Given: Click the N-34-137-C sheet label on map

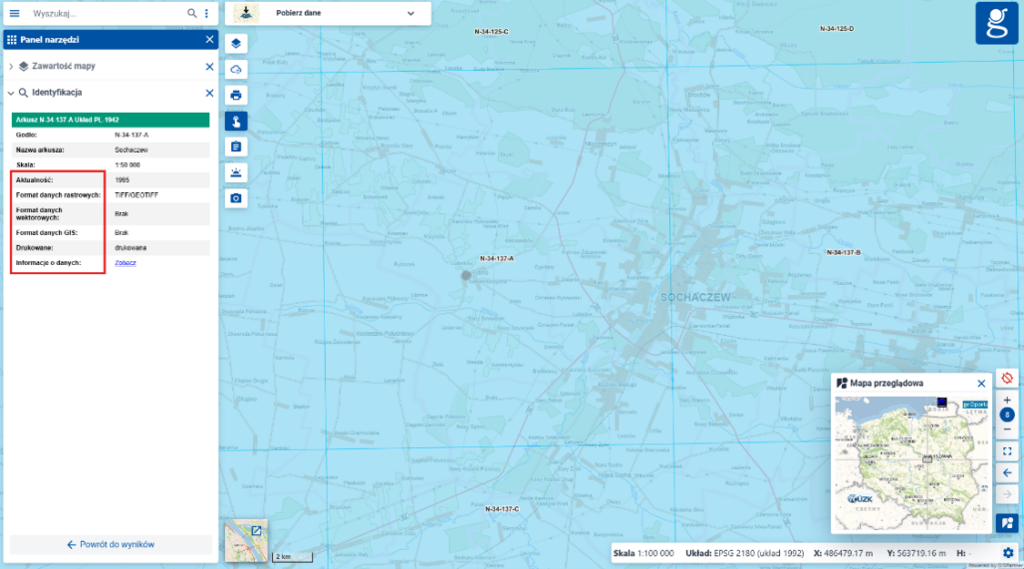Looking at the screenshot, I should (502, 509).
